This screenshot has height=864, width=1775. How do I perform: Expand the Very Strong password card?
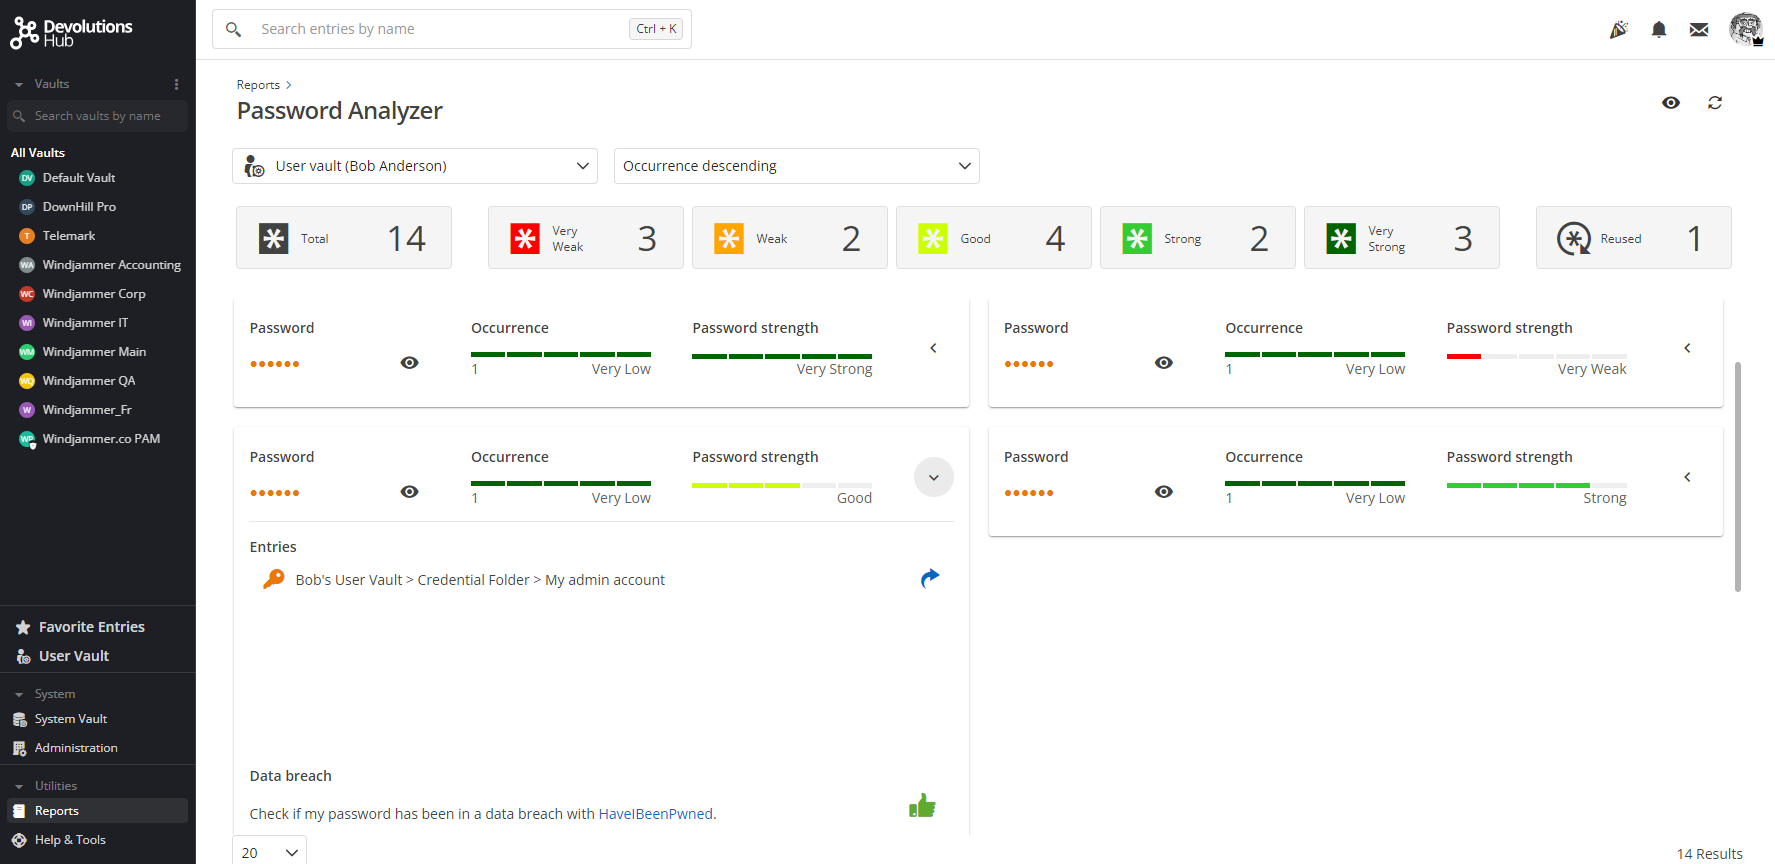(x=933, y=348)
